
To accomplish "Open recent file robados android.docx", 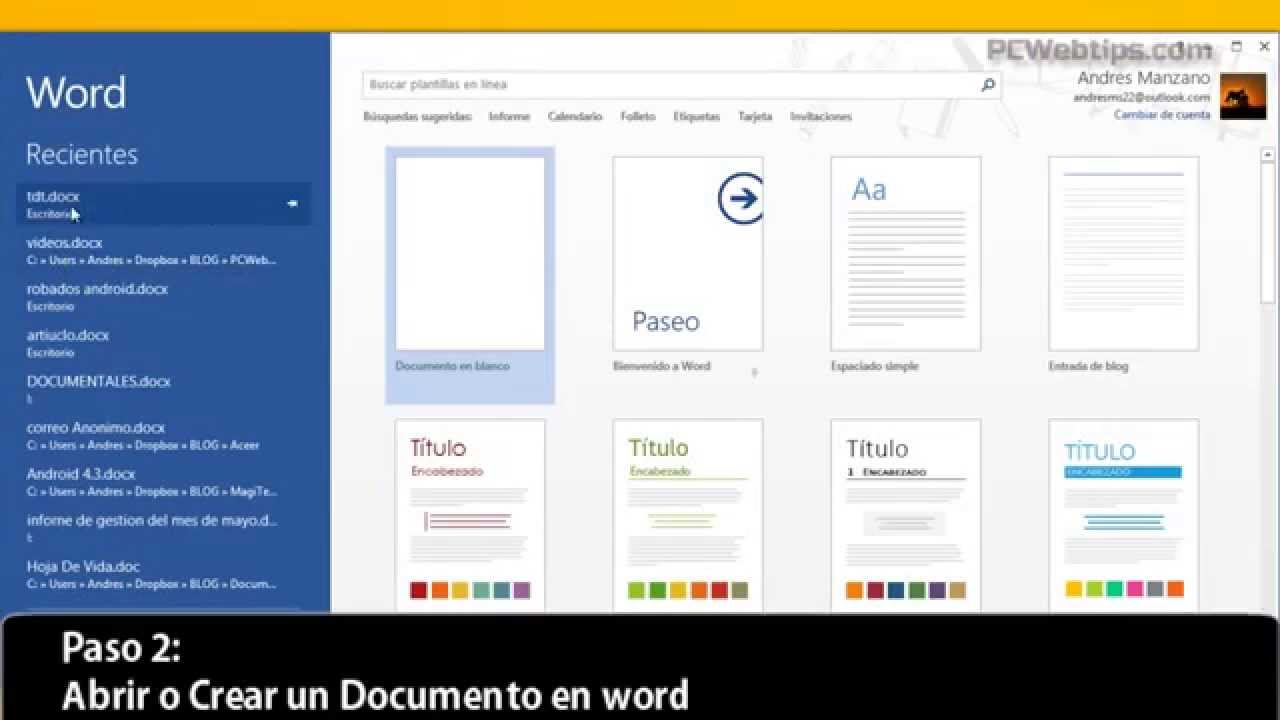I will pyautogui.click(x=163, y=296).
